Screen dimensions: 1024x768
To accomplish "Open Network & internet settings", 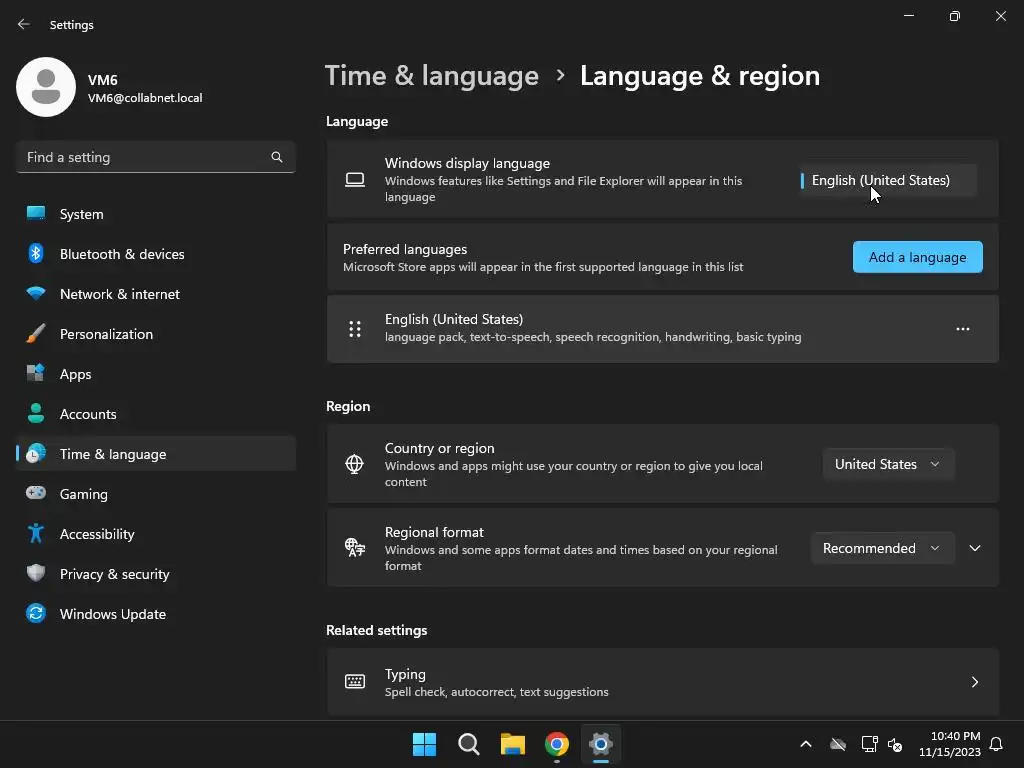I will (x=155, y=294).
